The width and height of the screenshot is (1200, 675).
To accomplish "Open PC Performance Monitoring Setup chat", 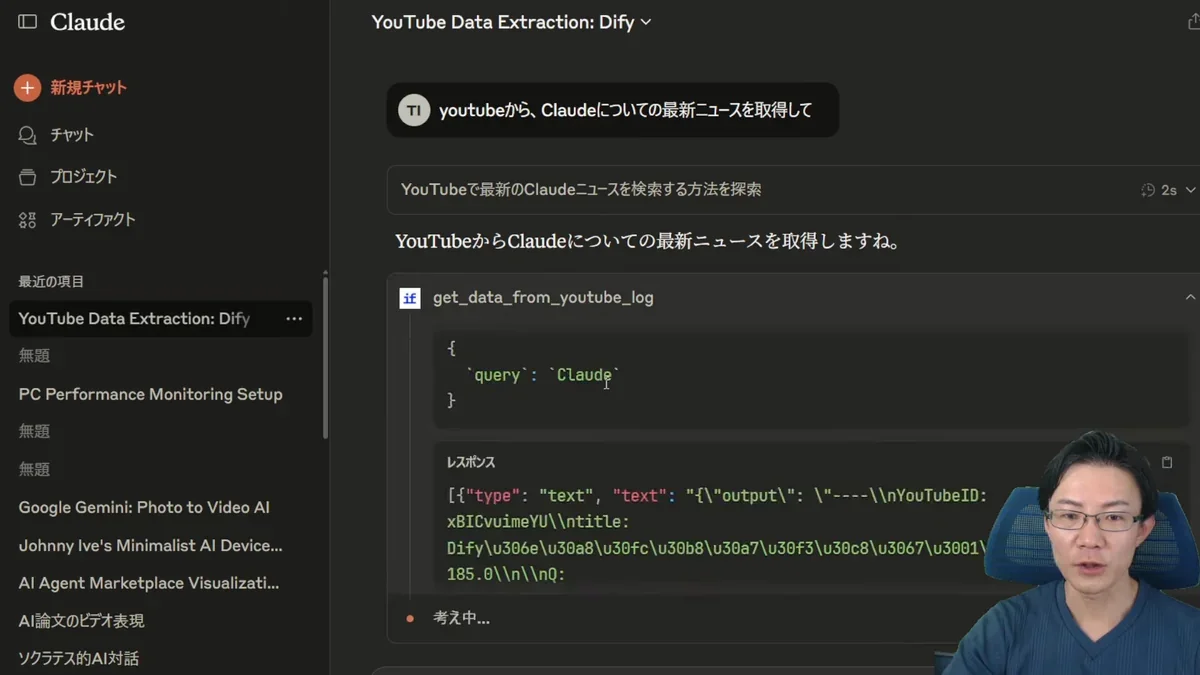I will tap(150, 394).
